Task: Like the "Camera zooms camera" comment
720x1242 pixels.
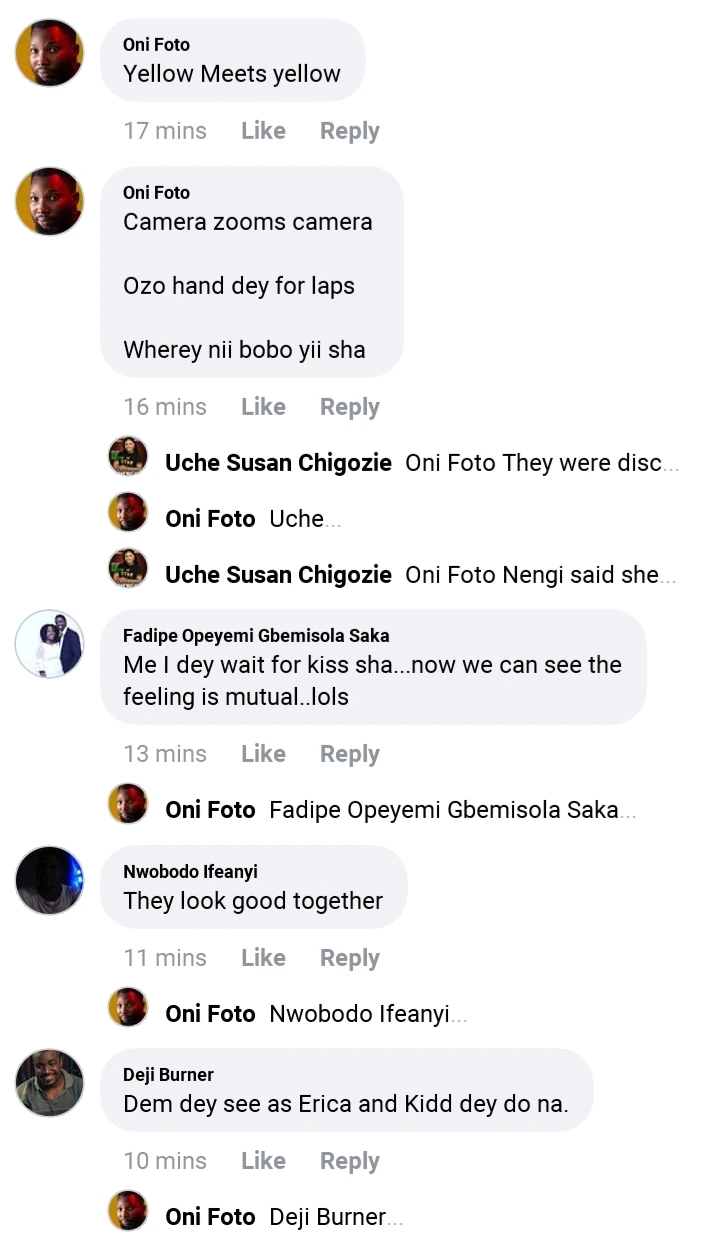Action: [x=263, y=407]
